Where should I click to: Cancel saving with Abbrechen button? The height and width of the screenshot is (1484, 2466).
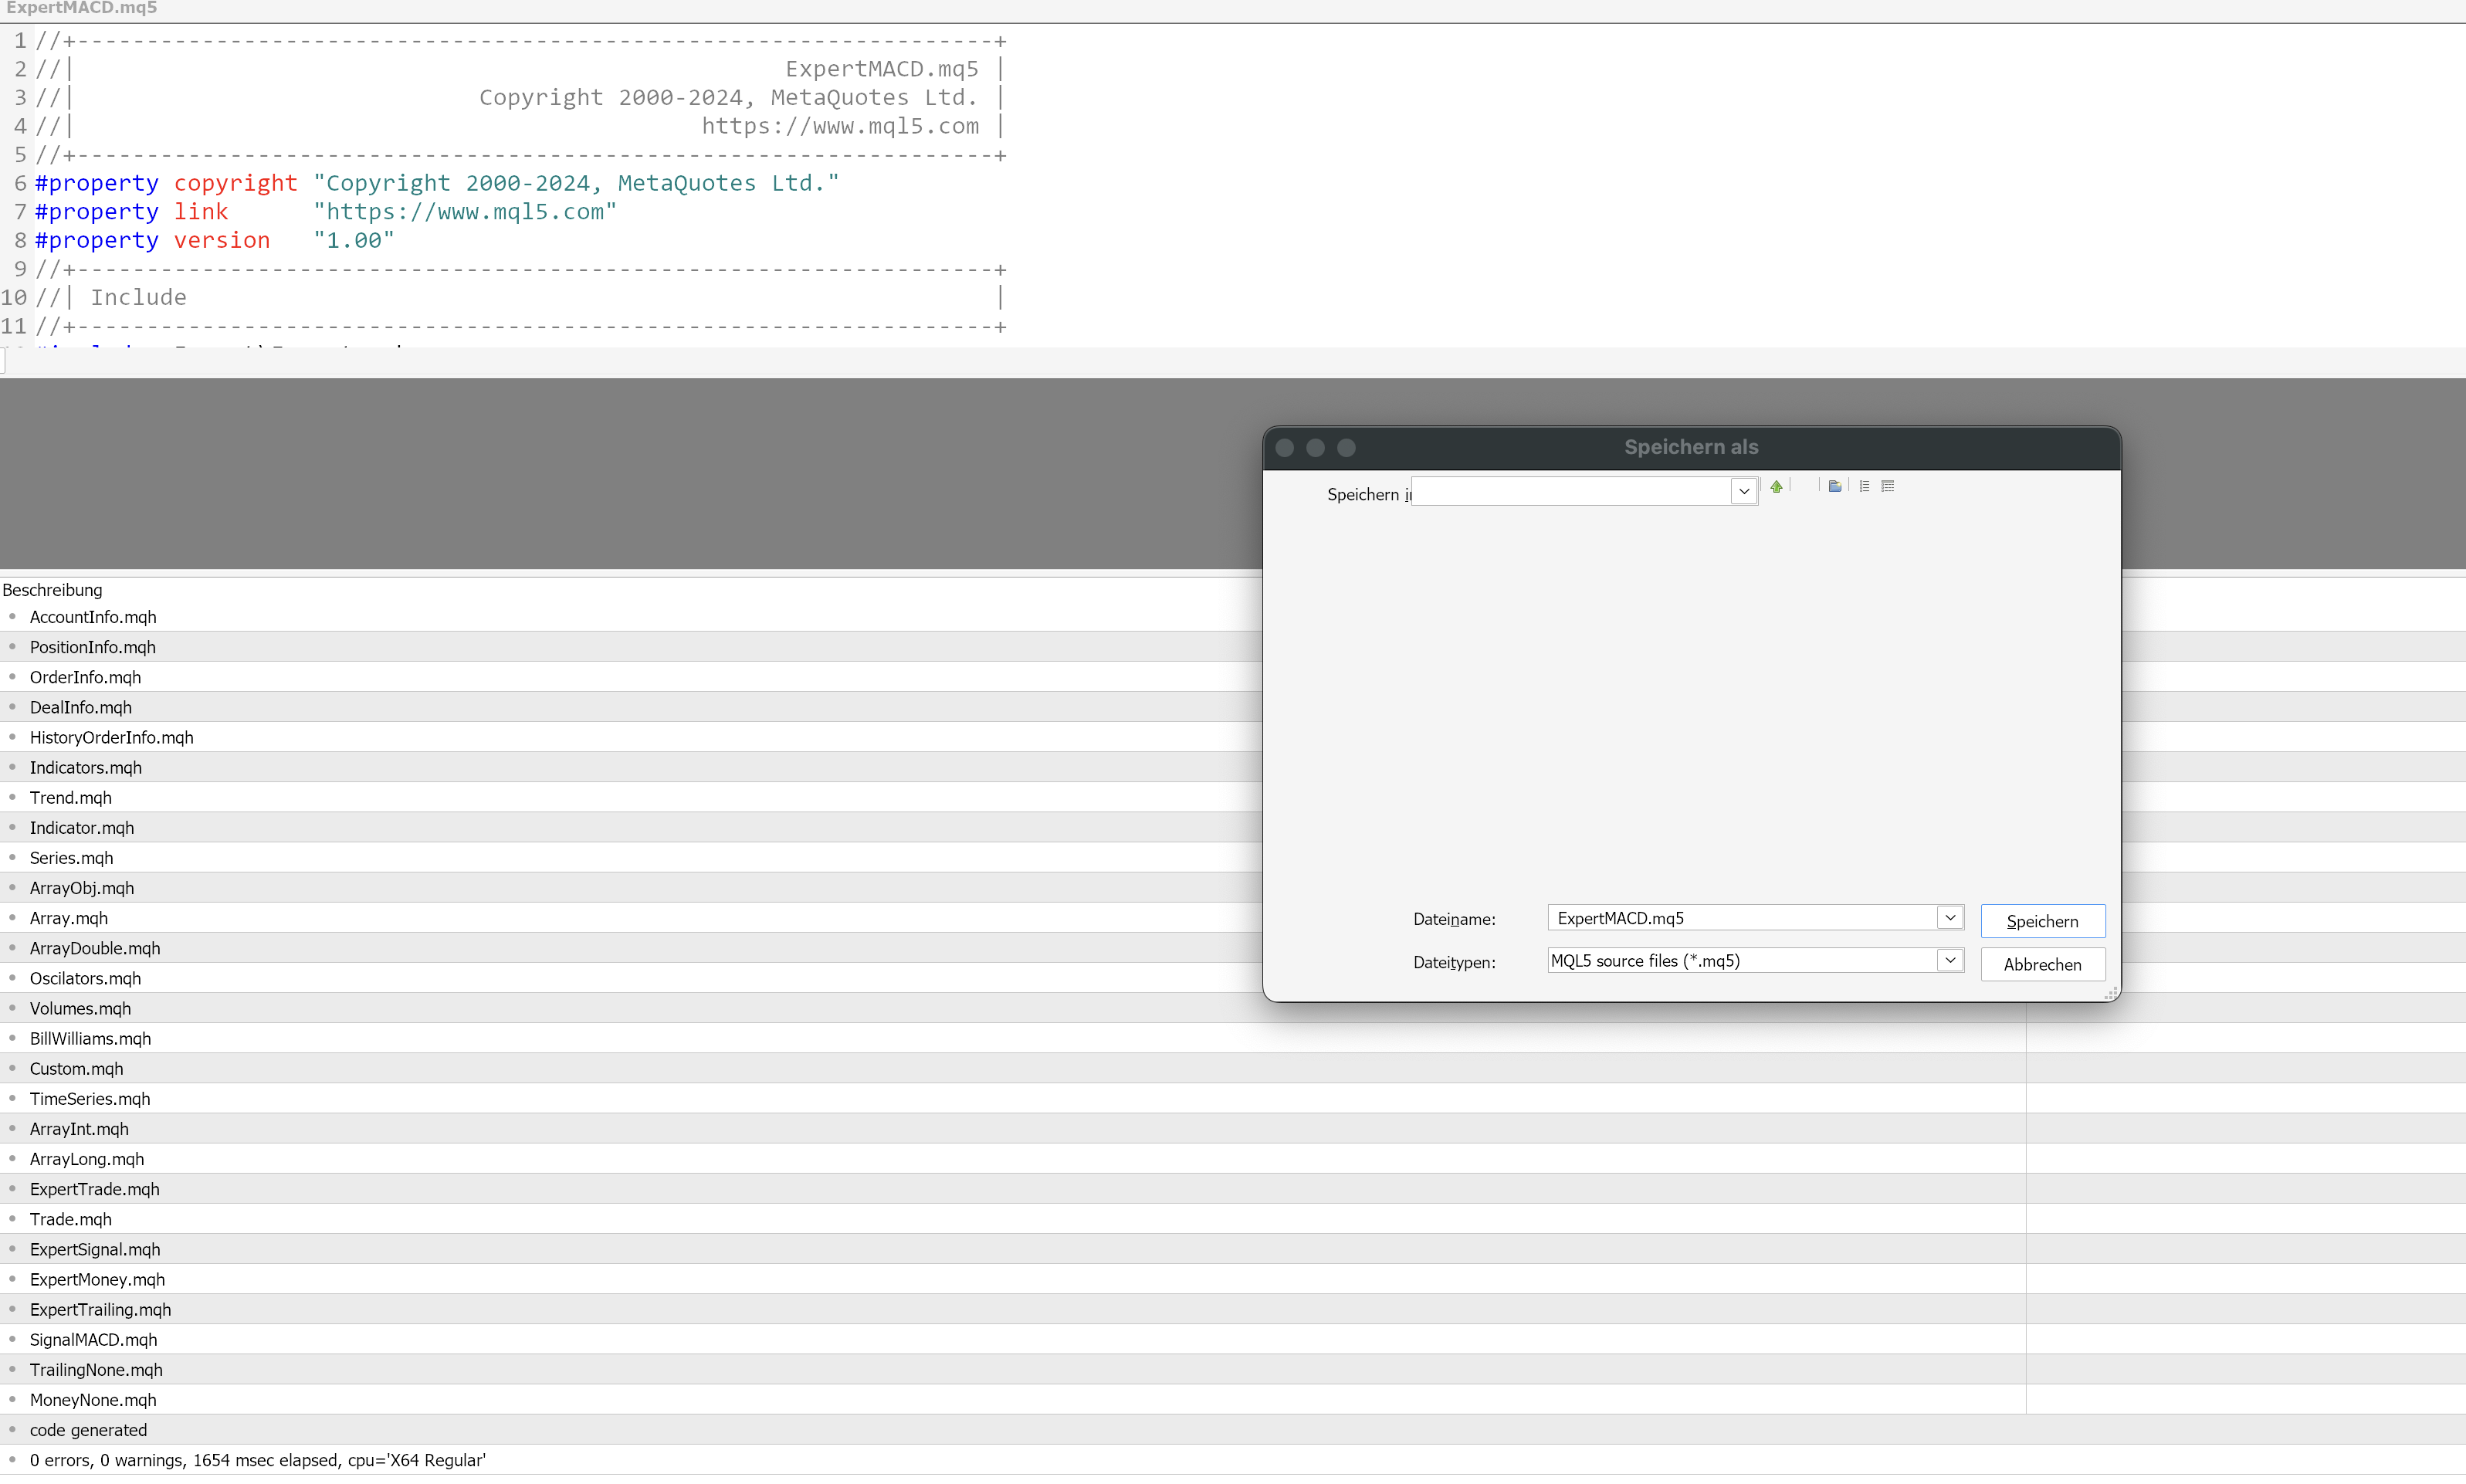(2042, 964)
